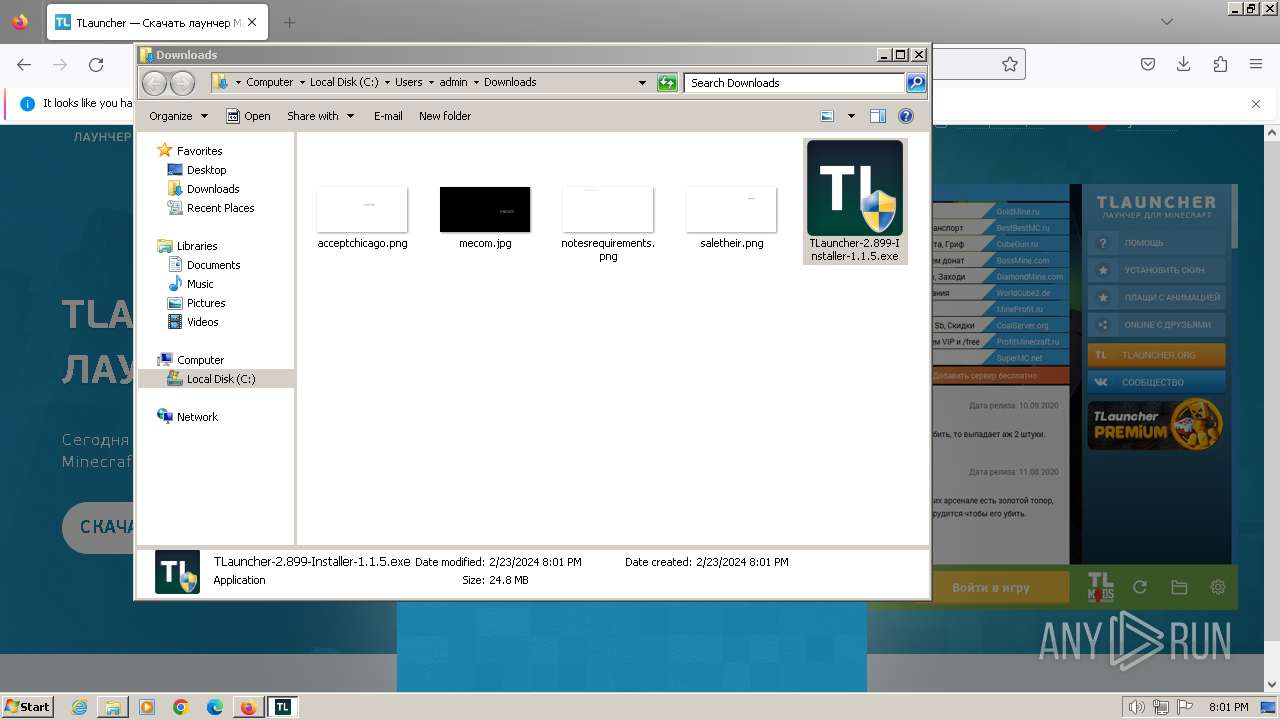The image size is (1280, 720).
Task: Open the TLauncher installer exe file
Action: click(854, 201)
